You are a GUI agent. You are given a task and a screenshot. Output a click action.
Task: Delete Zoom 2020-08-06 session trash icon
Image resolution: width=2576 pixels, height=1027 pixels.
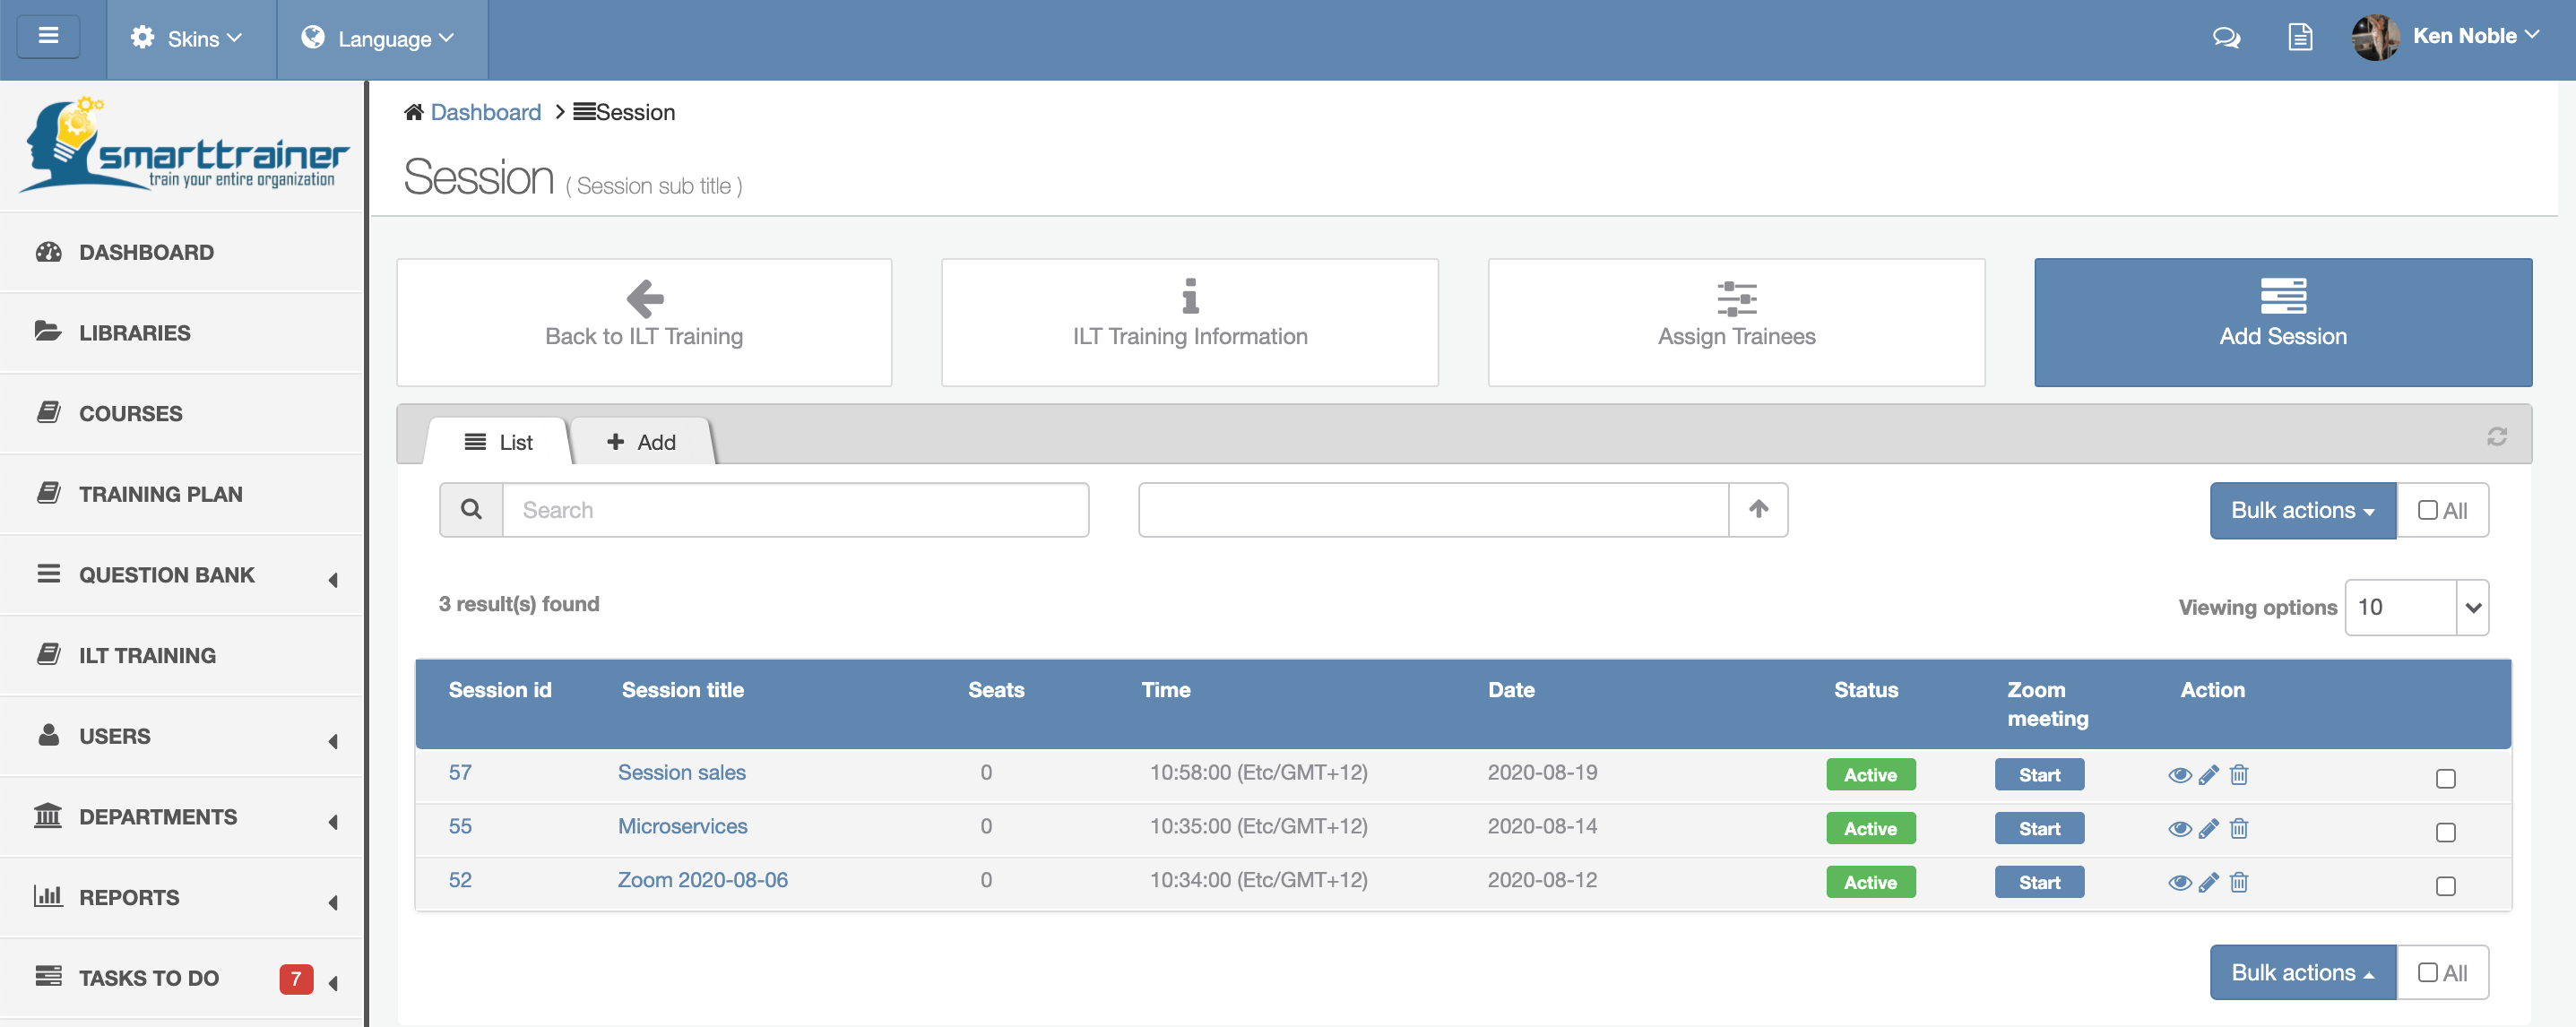[2239, 883]
